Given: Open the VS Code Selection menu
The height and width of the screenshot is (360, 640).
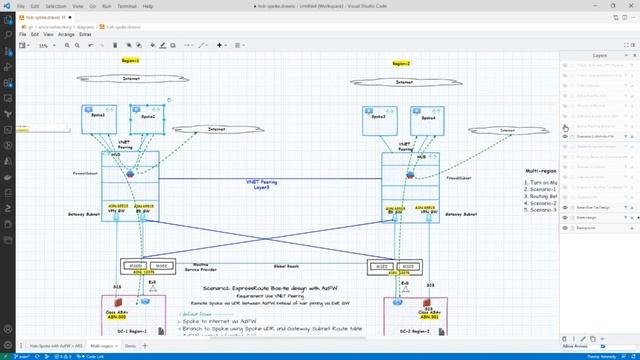Looking at the screenshot, I should [56, 6].
